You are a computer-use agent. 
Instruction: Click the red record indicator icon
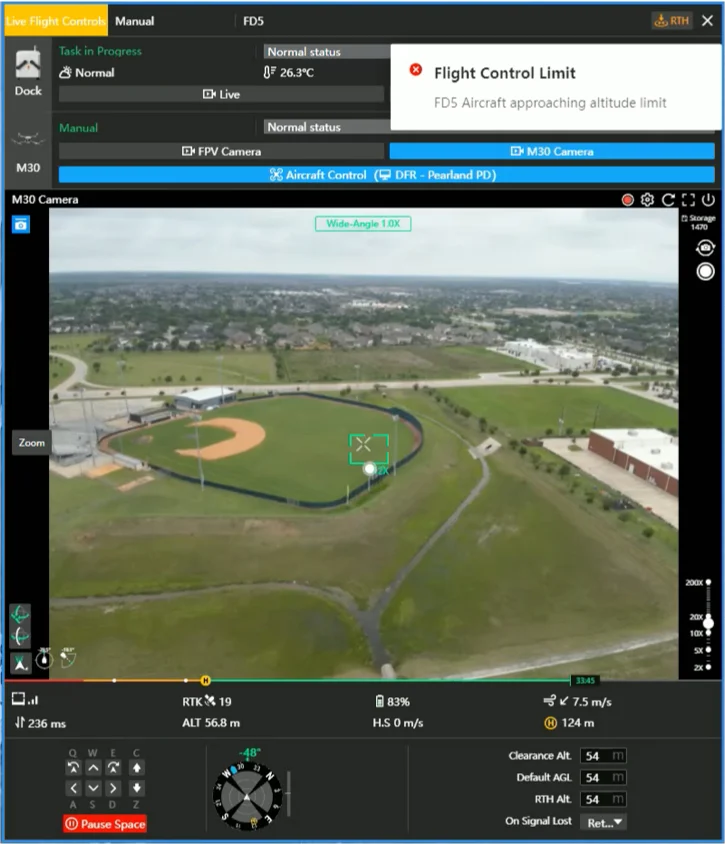628,200
